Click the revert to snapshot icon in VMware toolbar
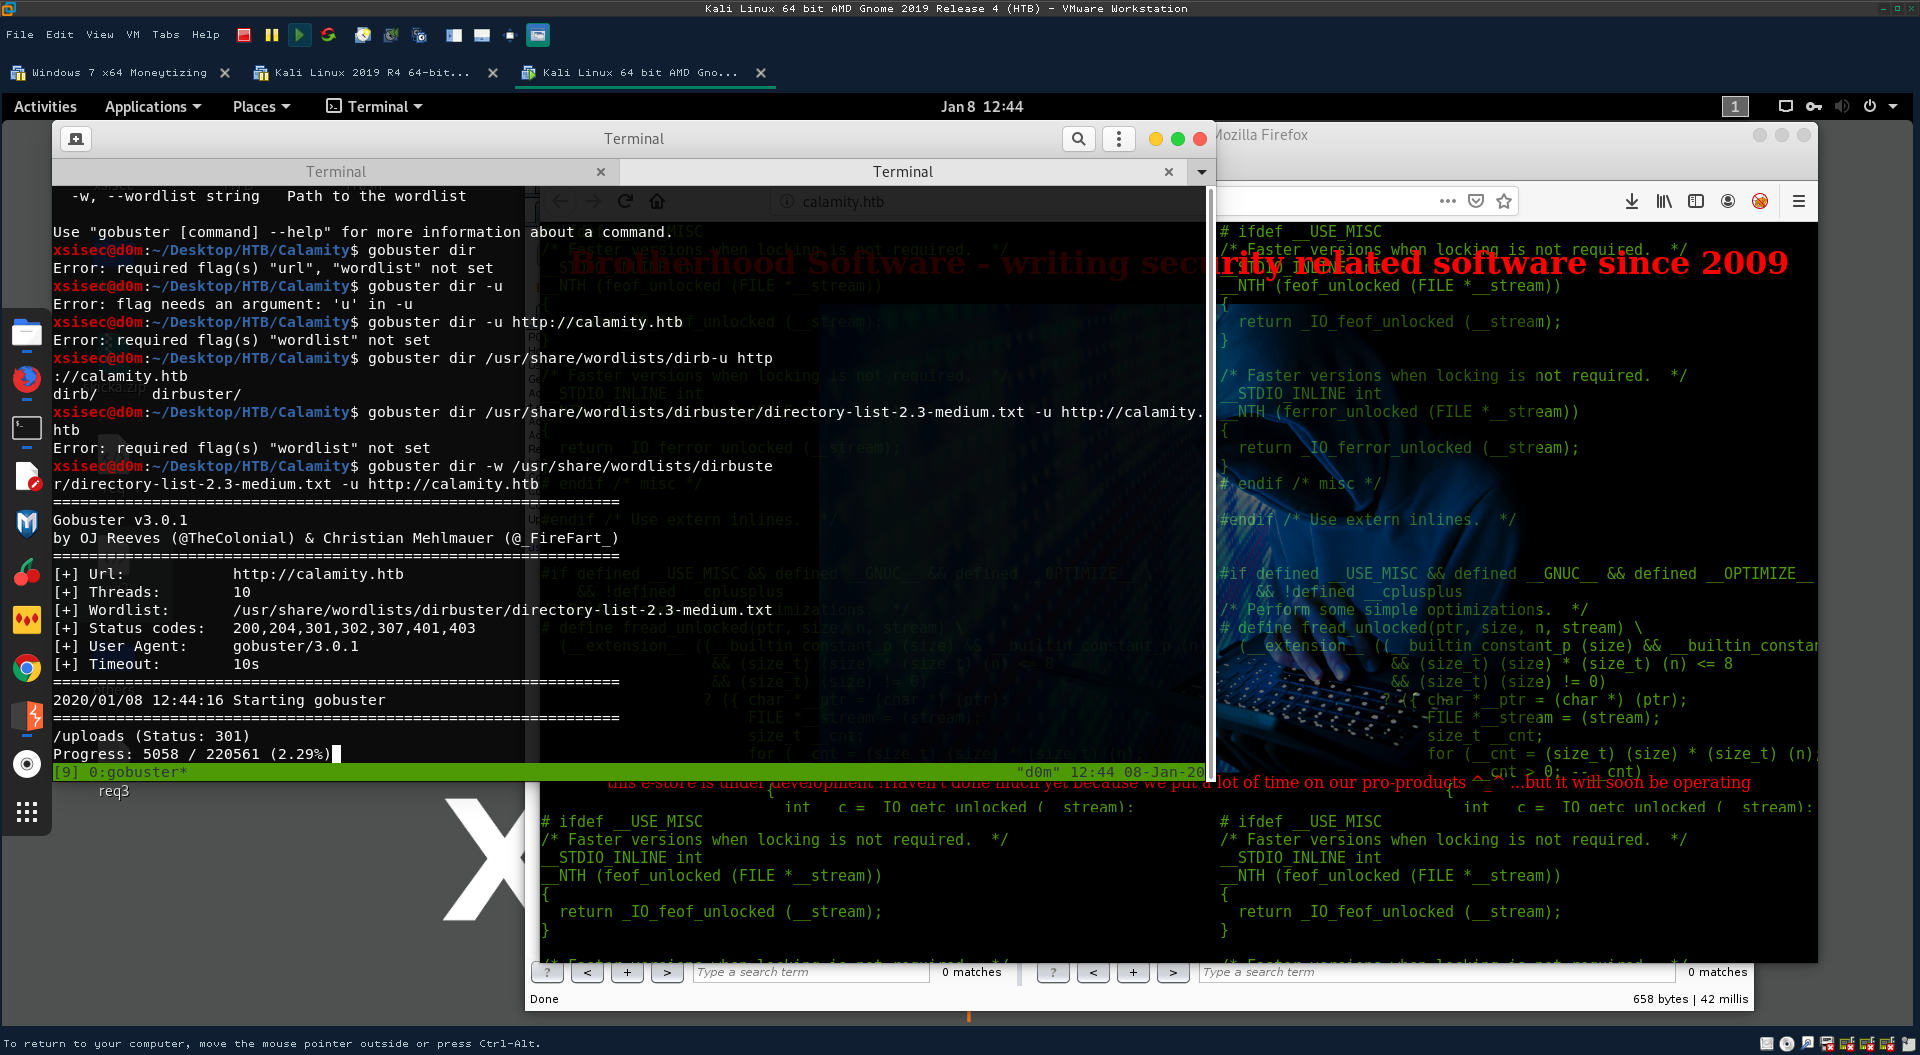The height and width of the screenshot is (1055, 1920). (391, 35)
